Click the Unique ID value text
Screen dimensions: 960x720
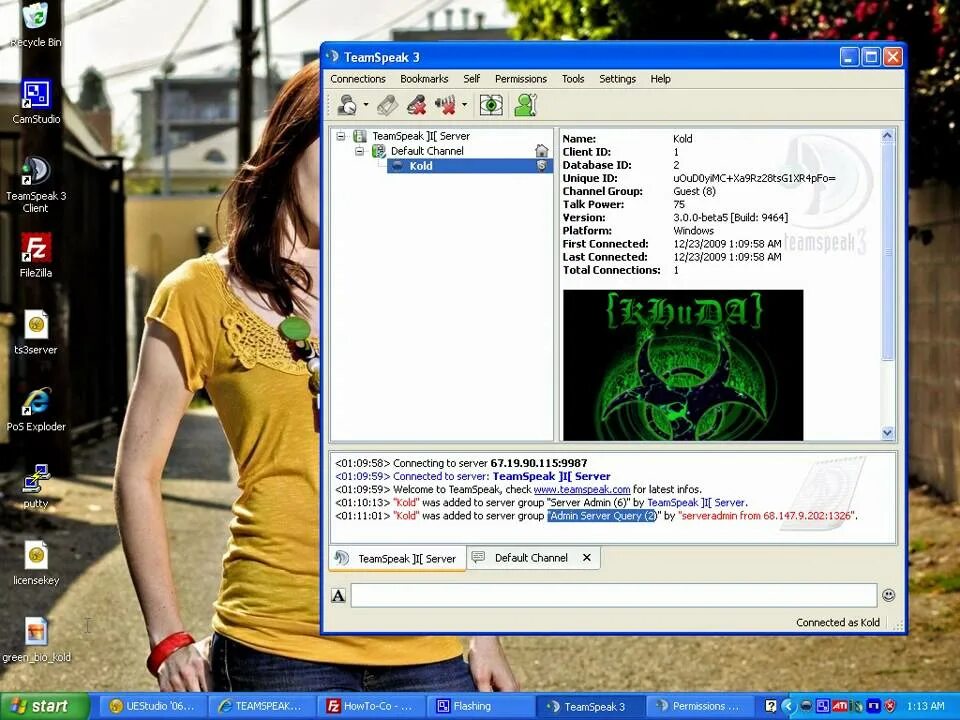(x=754, y=178)
